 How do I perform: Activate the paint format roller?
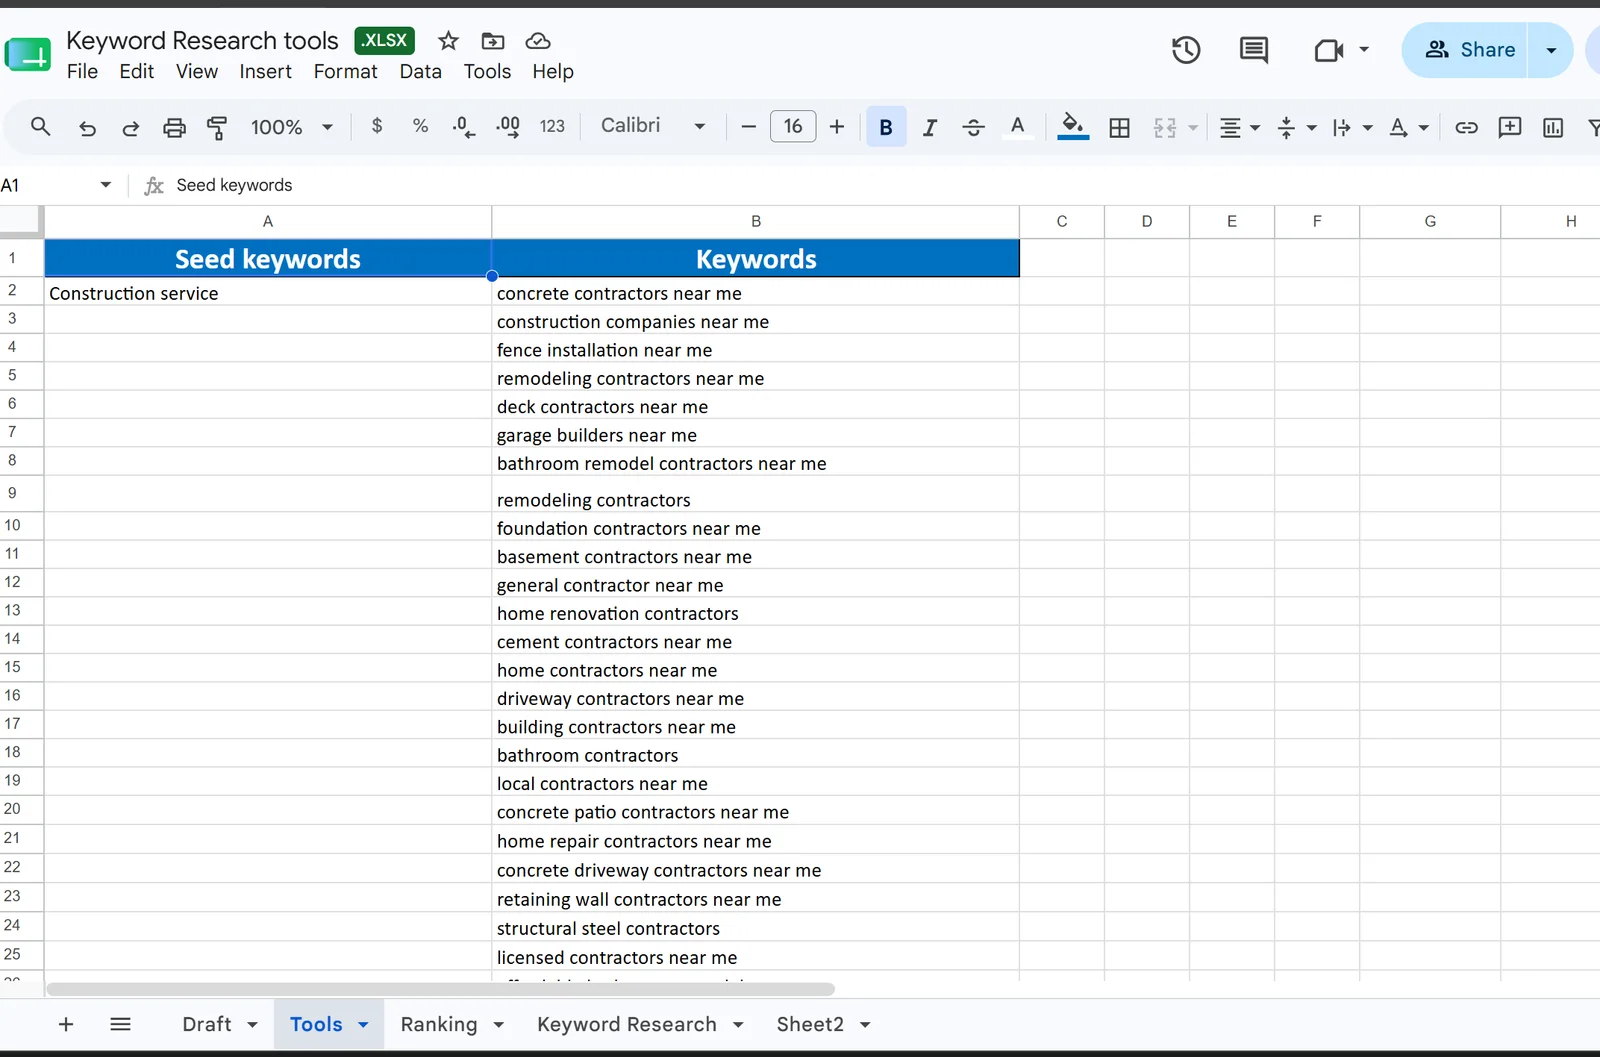pyautogui.click(x=217, y=127)
